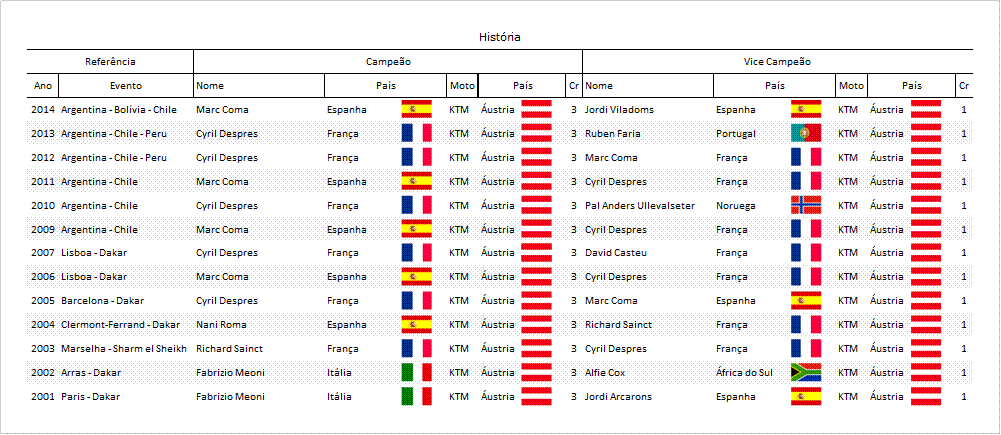Viewport: 1001px width, 435px height.
Task: Click champion's Spain flag in 2014 row
Action: (x=416, y=109)
